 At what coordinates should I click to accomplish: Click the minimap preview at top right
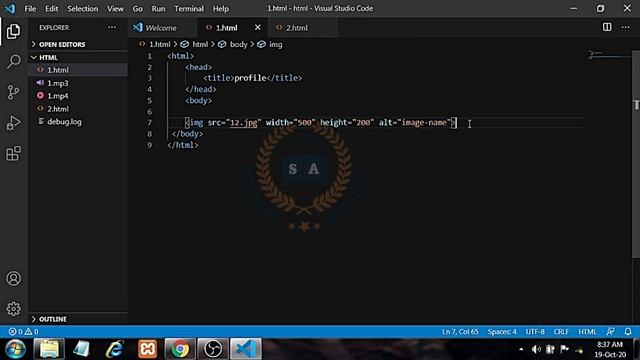coord(610,54)
